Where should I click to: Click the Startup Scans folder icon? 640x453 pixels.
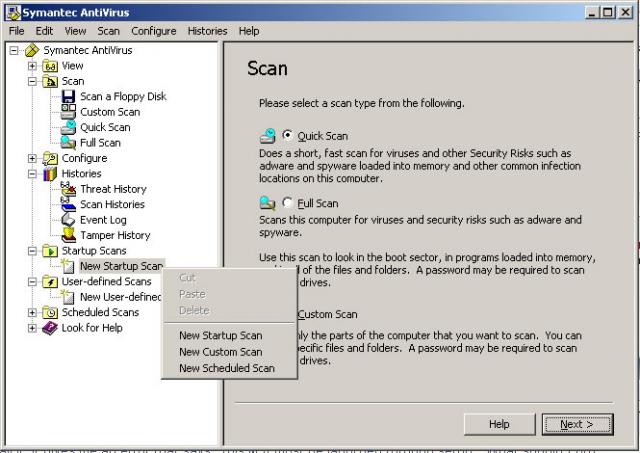(x=50, y=251)
